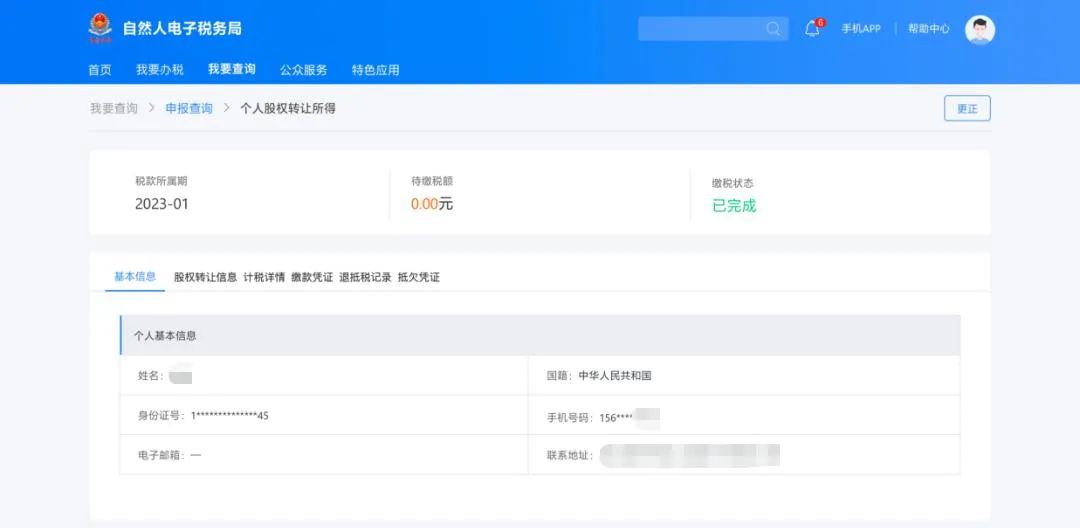The height and width of the screenshot is (528, 1080).
Task: Open 特色应用 navigation item
Action: coord(375,70)
